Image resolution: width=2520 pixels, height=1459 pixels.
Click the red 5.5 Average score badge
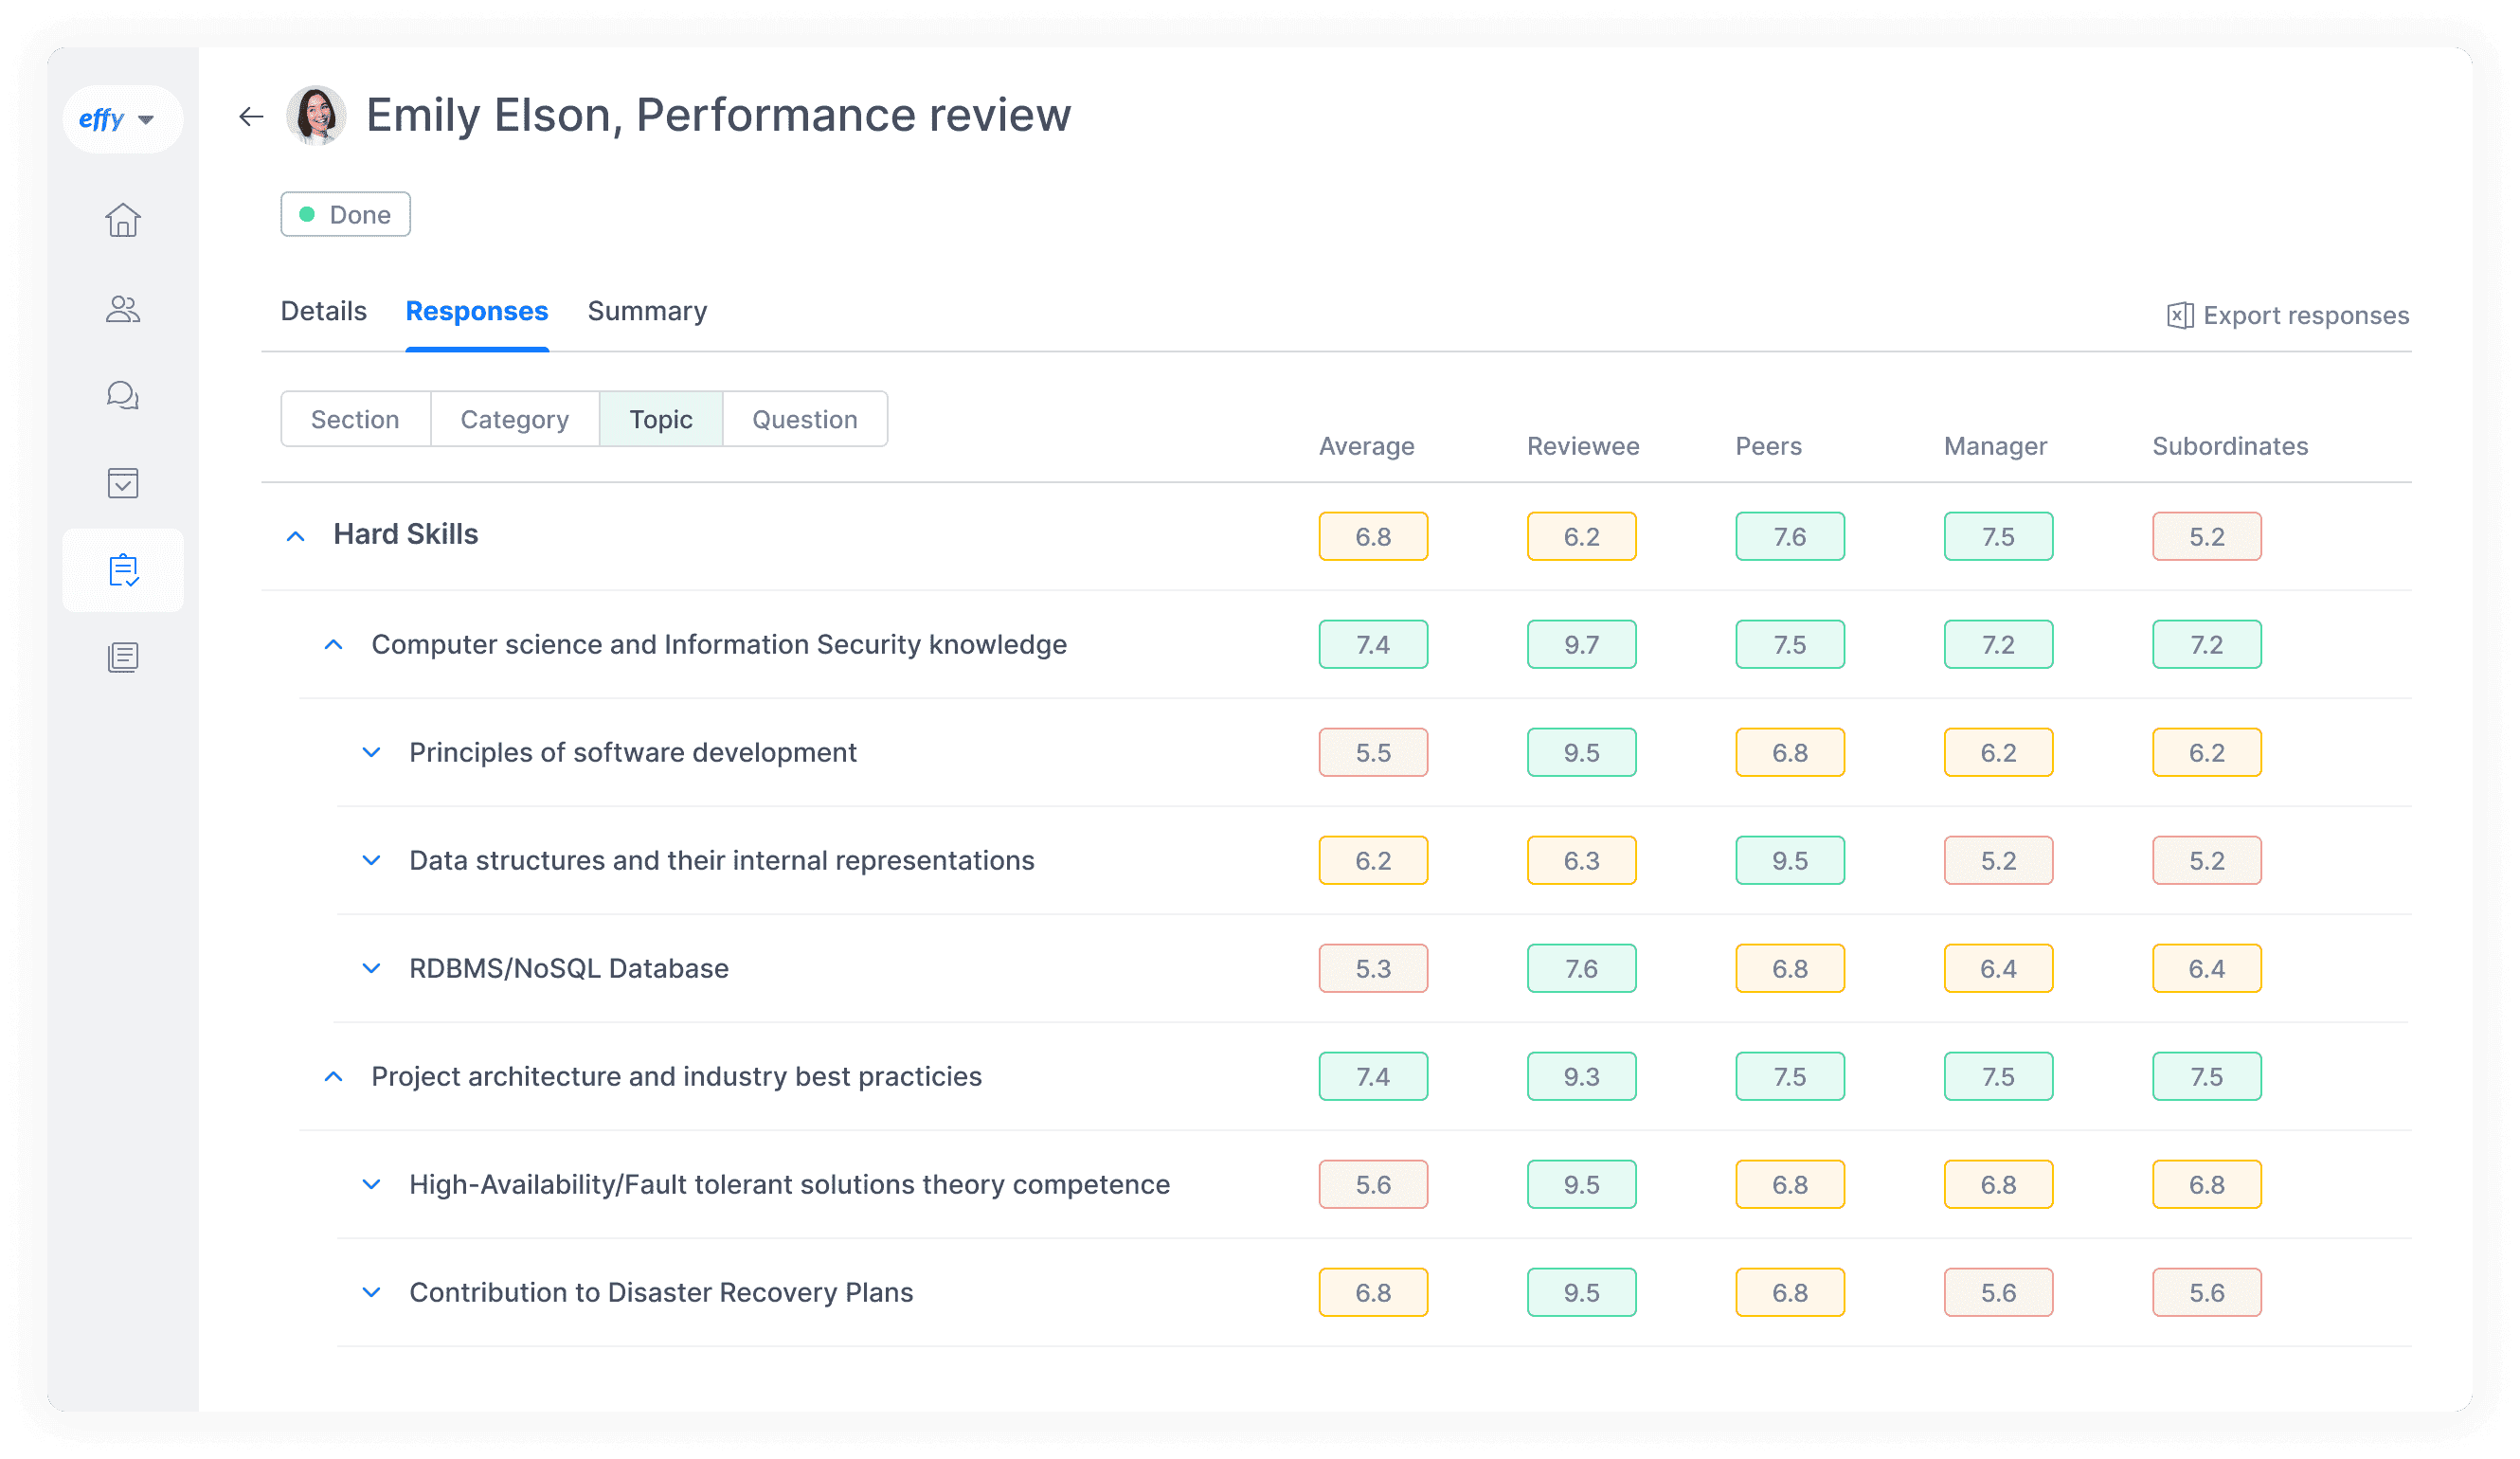(x=1373, y=751)
